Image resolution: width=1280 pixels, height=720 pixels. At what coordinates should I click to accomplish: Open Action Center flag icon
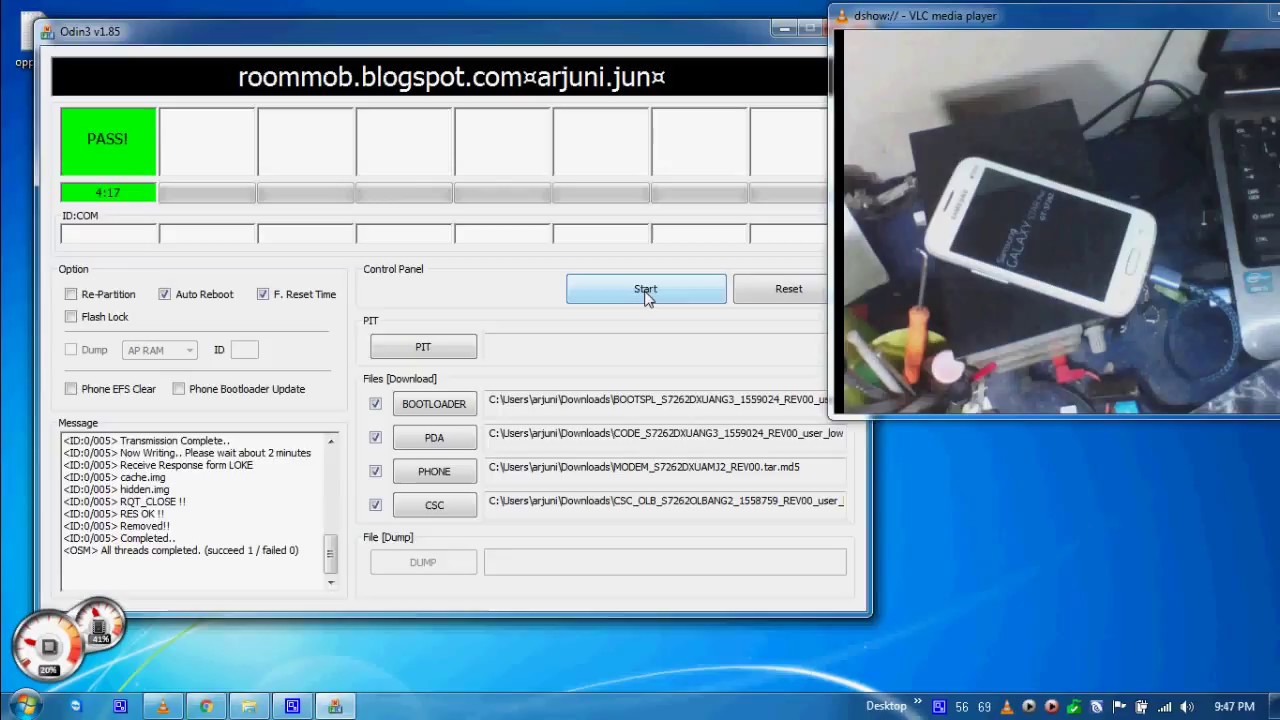point(1119,707)
